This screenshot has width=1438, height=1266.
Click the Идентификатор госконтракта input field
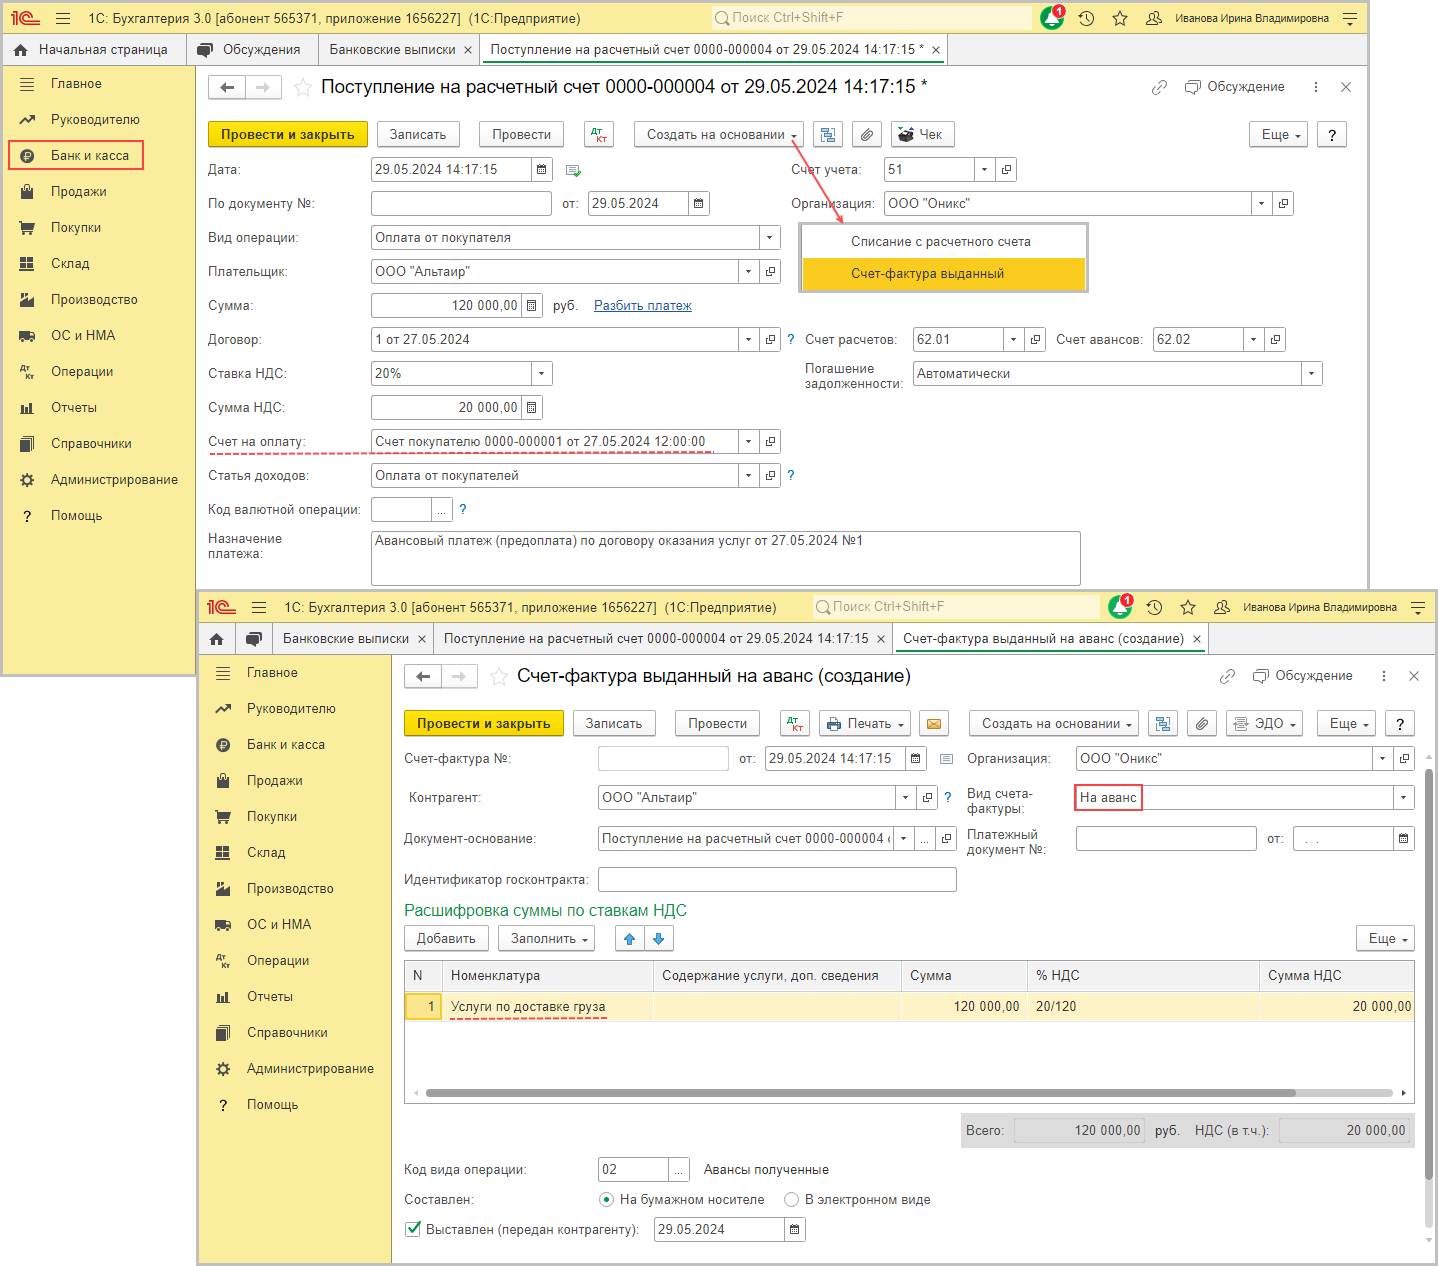[777, 880]
